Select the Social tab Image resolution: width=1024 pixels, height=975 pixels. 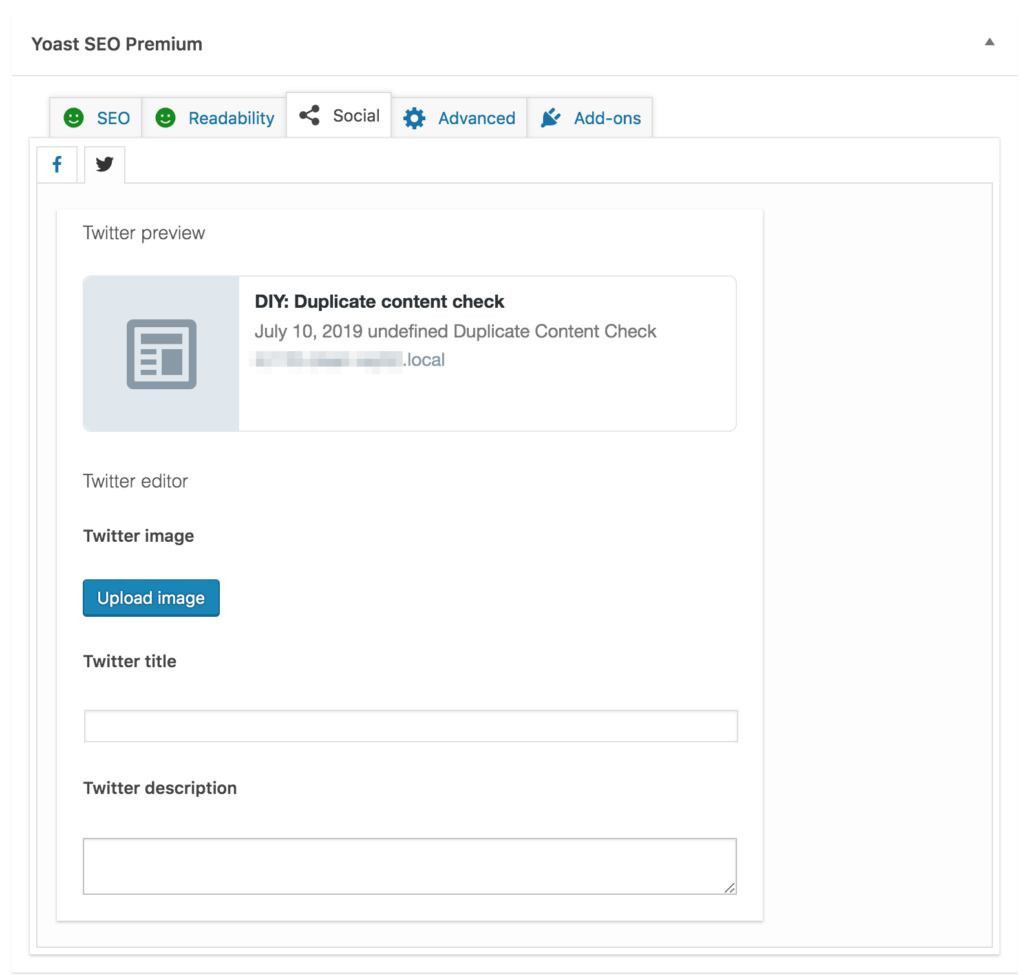pos(339,116)
